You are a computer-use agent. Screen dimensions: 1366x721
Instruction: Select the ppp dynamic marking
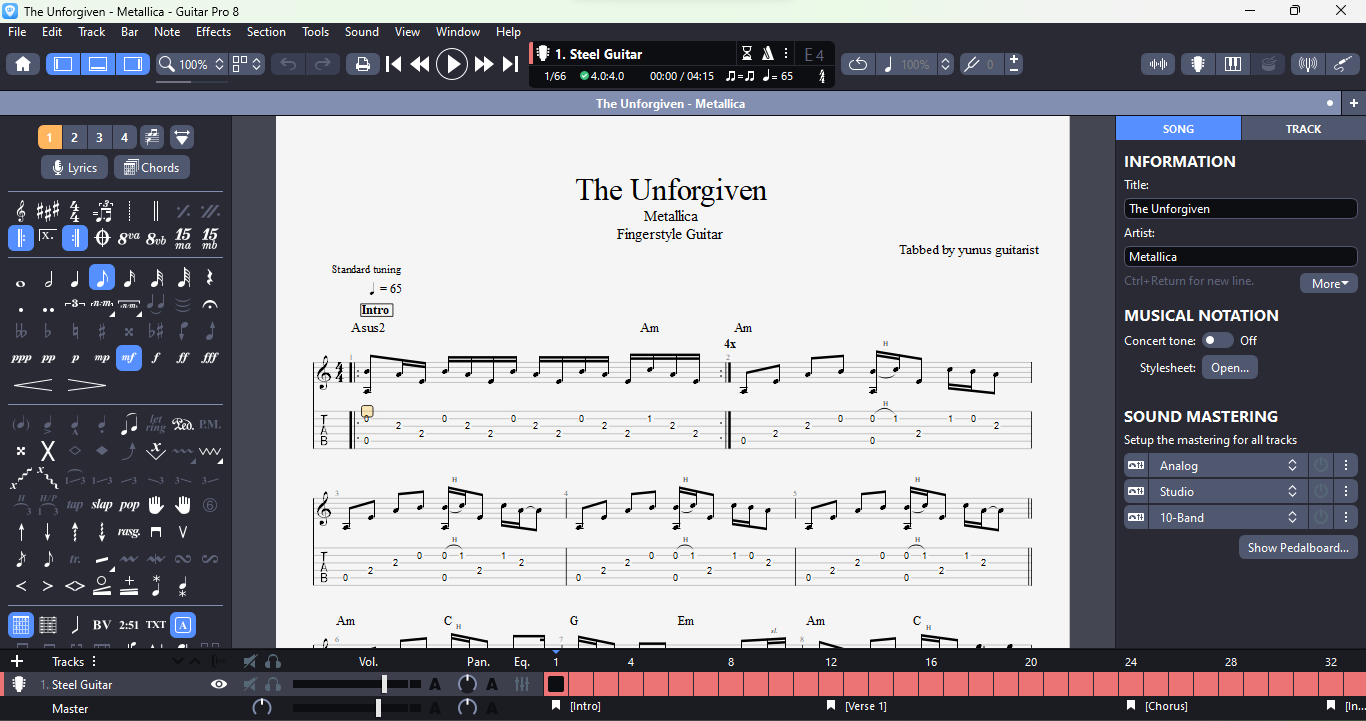(x=21, y=358)
